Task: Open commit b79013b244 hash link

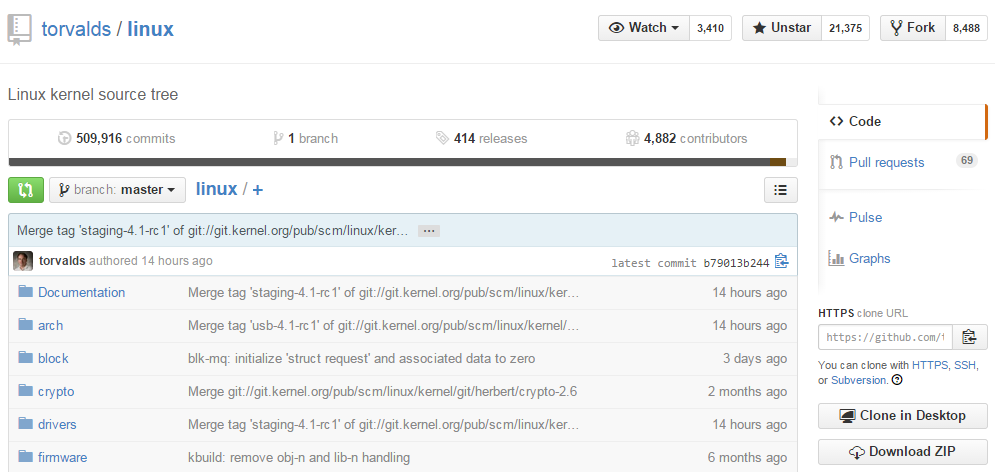Action: [x=736, y=263]
